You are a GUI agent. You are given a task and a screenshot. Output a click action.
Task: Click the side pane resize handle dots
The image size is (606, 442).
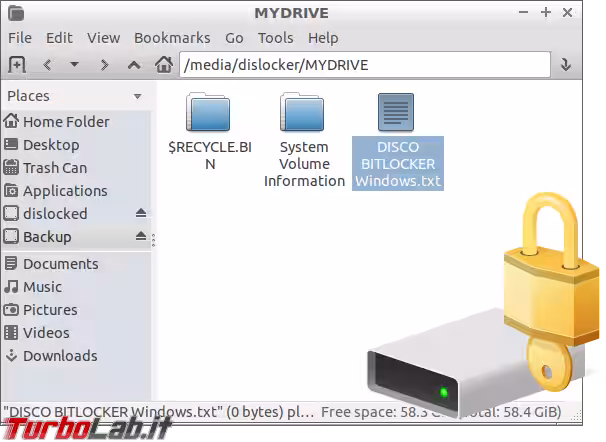(153, 240)
